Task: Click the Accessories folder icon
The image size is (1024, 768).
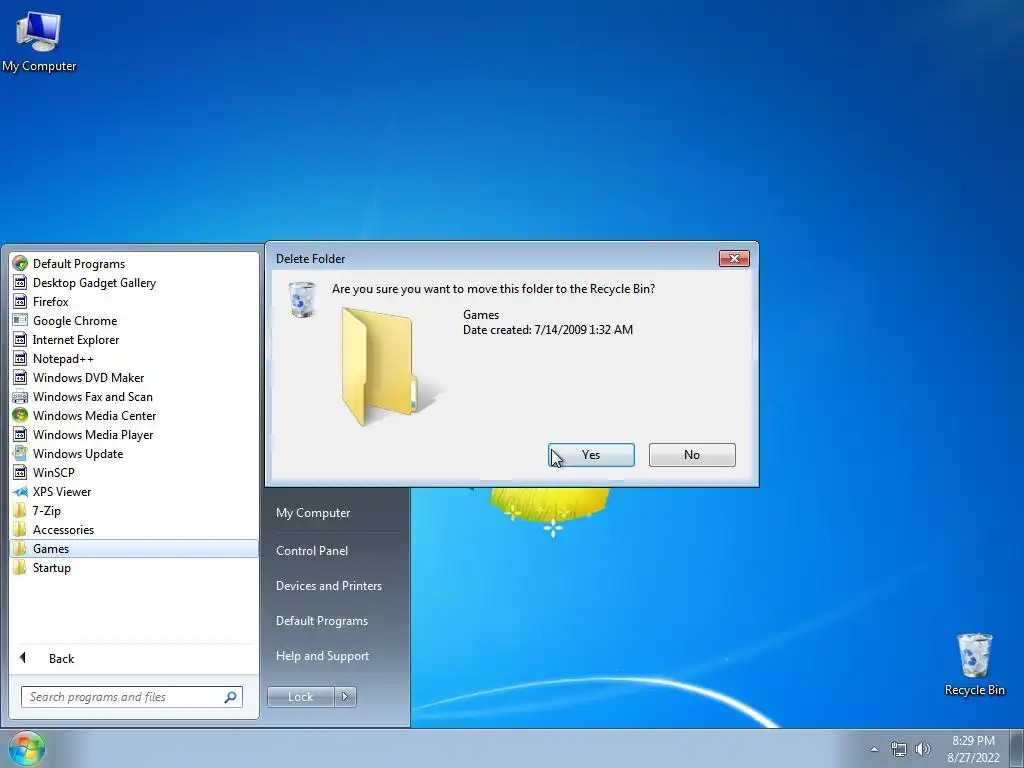Action: (x=20, y=530)
